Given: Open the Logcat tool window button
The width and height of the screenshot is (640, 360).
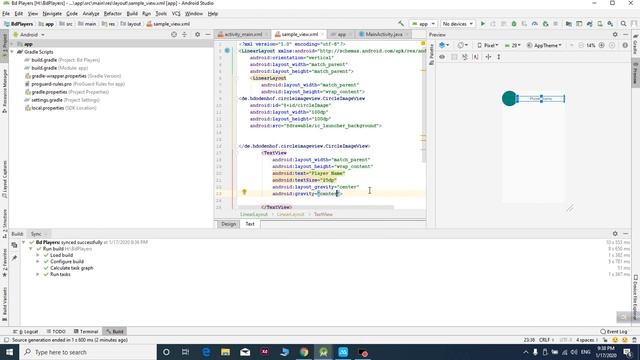Looking at the screenshot, I should 26,331.
